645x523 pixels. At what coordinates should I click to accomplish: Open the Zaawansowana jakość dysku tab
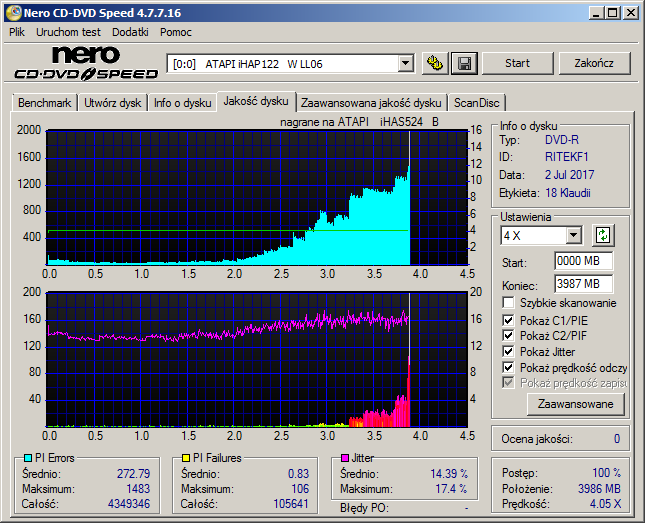pyautogui.click(x=371, y=102)
